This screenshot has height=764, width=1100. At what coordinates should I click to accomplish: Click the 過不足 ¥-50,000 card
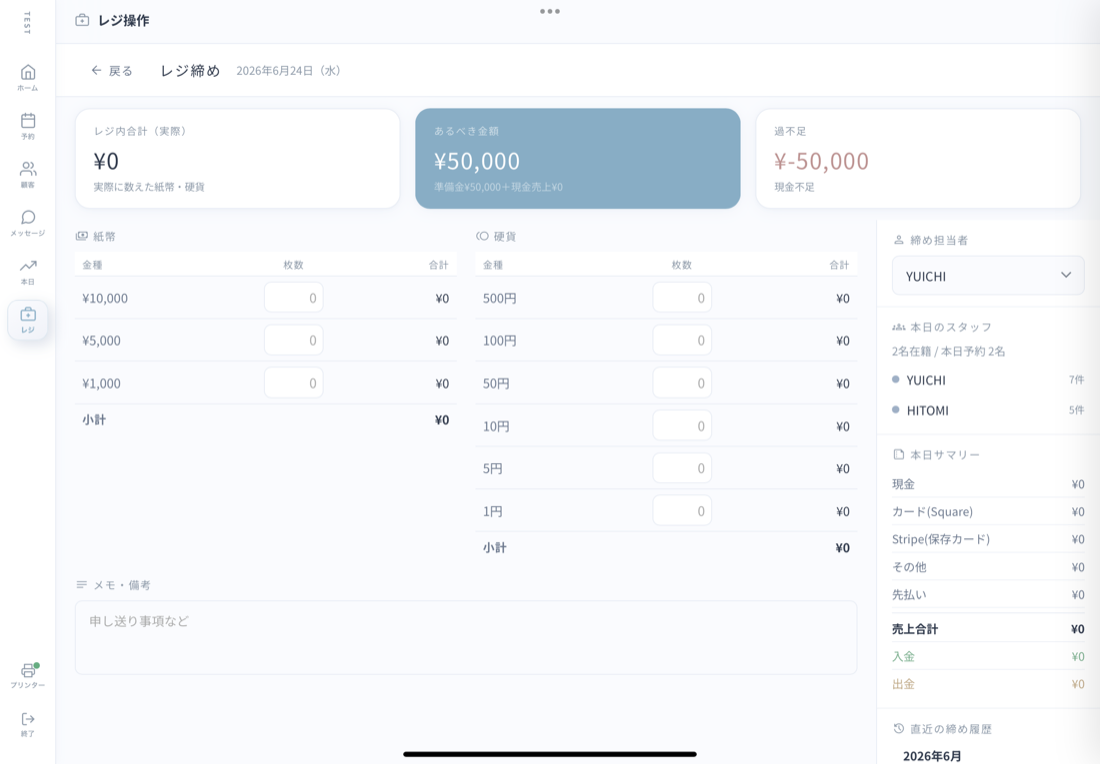(918, 159)
